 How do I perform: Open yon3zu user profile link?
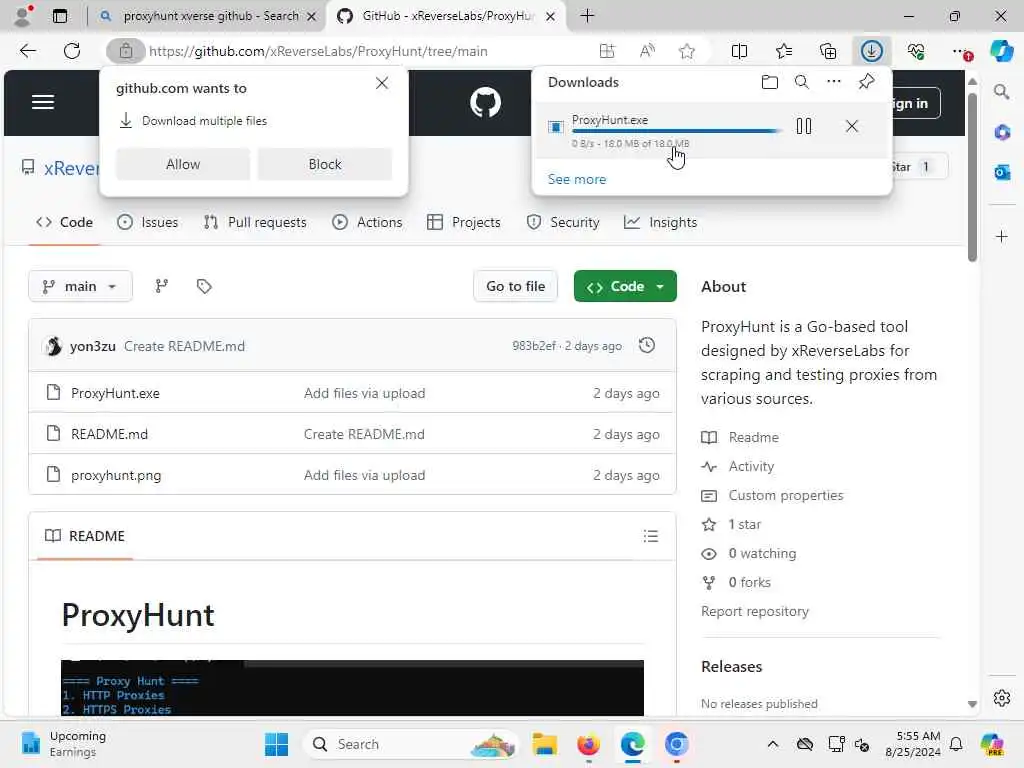(93, 346)
